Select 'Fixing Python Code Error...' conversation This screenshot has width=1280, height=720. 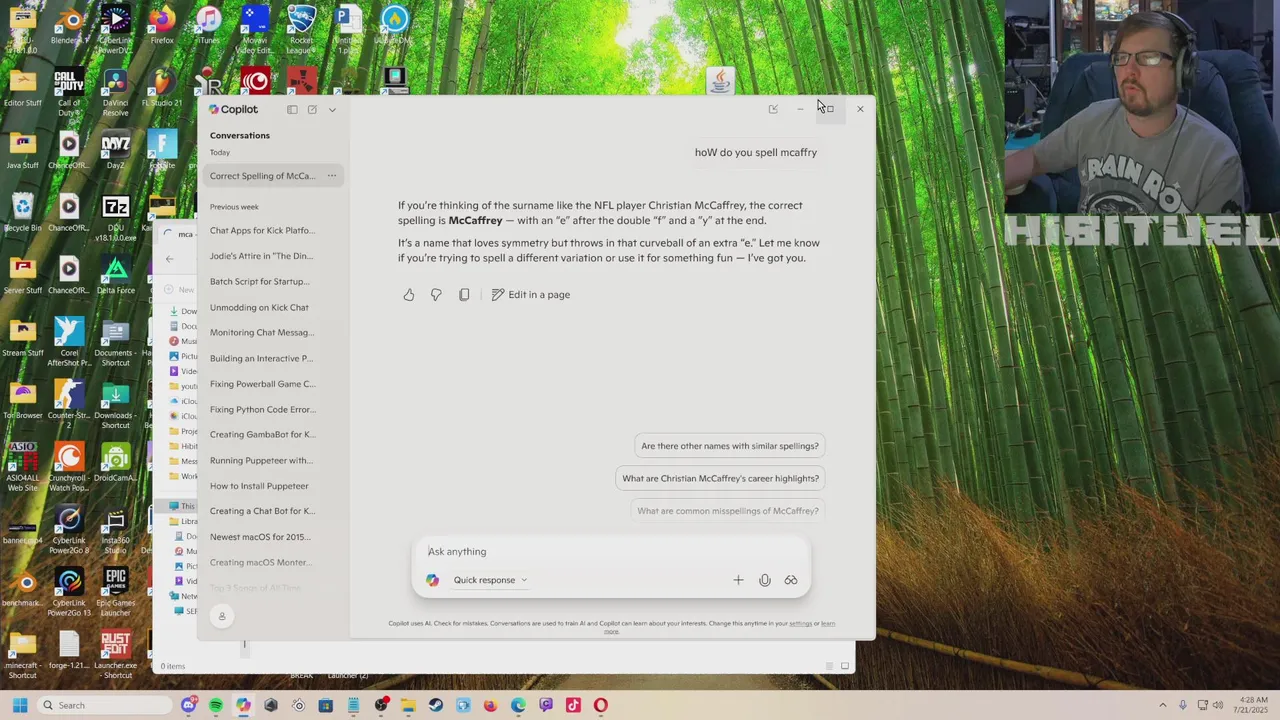click(262, 410)
